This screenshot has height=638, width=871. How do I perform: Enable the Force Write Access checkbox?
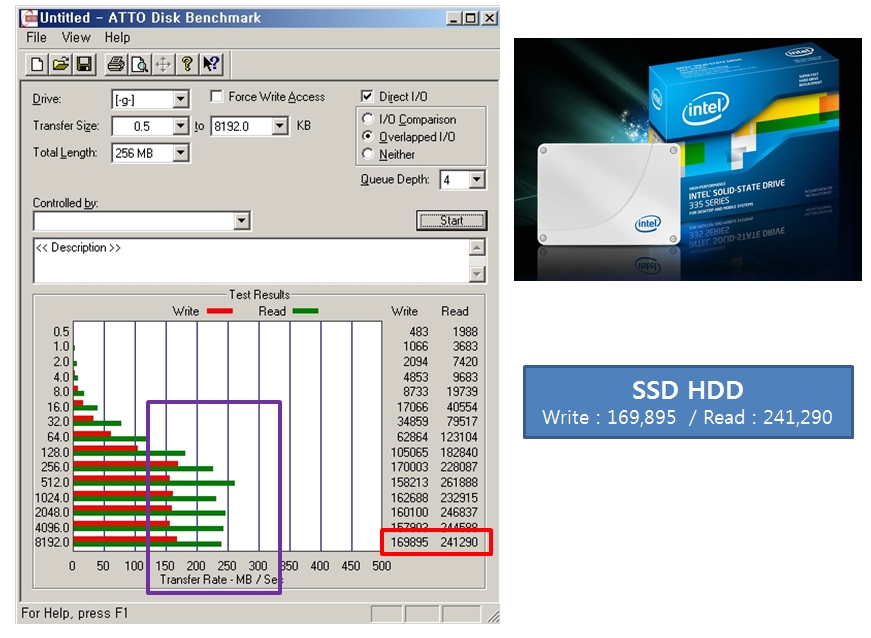click(216, 97)
